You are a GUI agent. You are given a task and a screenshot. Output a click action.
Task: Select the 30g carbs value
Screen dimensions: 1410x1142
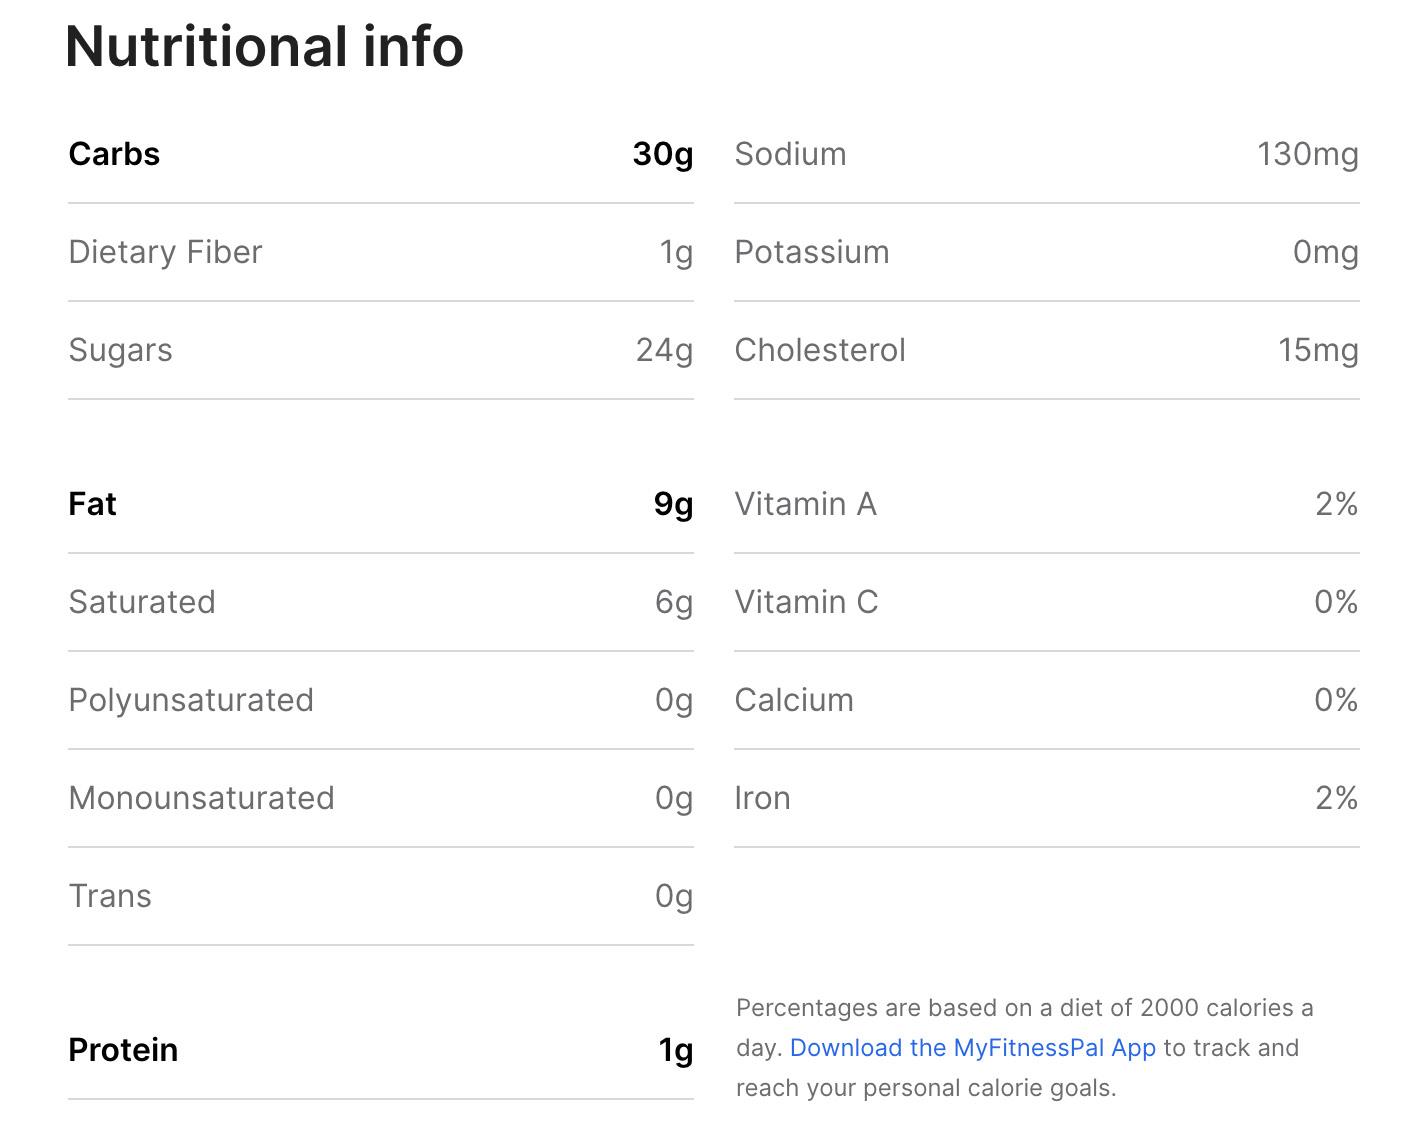662,154
